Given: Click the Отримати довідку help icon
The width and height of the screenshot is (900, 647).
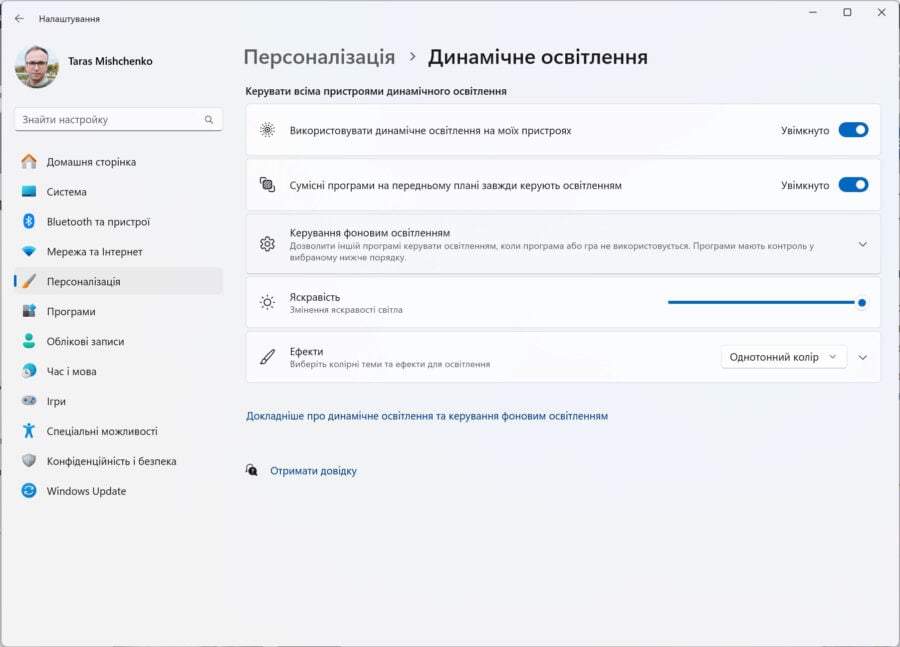Looking at the screenshot, I should click(252, 470).
